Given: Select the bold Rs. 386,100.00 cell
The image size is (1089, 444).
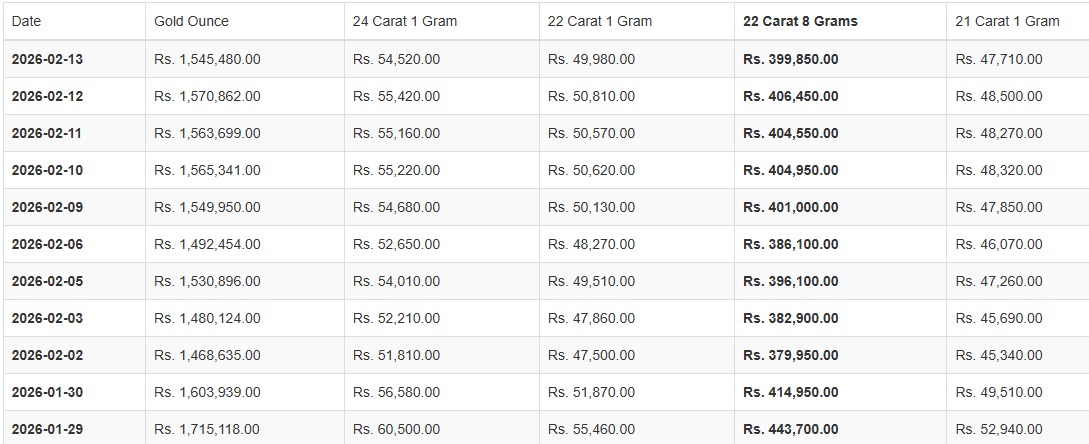Looking at the screenshot, I should pos(790,244).
